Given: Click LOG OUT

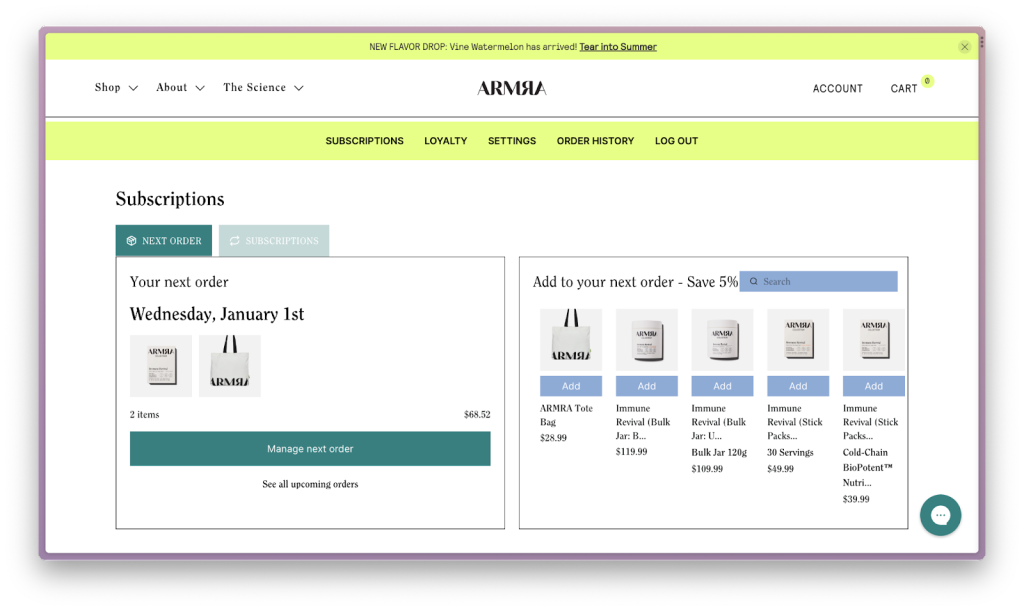Looking at the screenshot, I should pos(677,141).
